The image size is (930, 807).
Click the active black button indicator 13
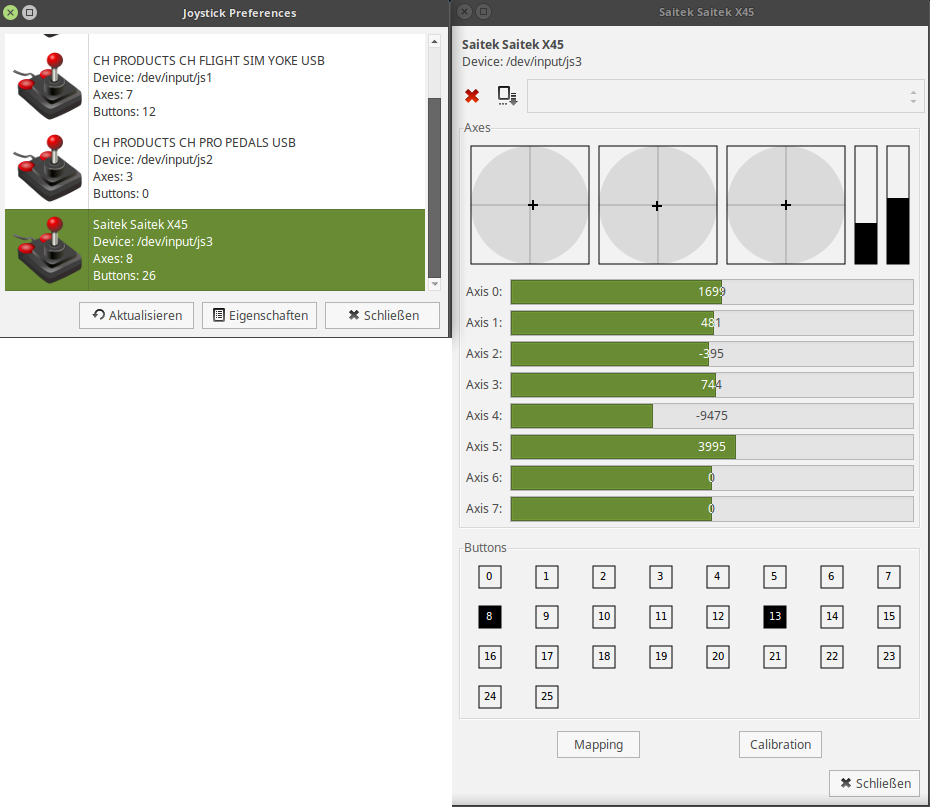pos(774,616)
